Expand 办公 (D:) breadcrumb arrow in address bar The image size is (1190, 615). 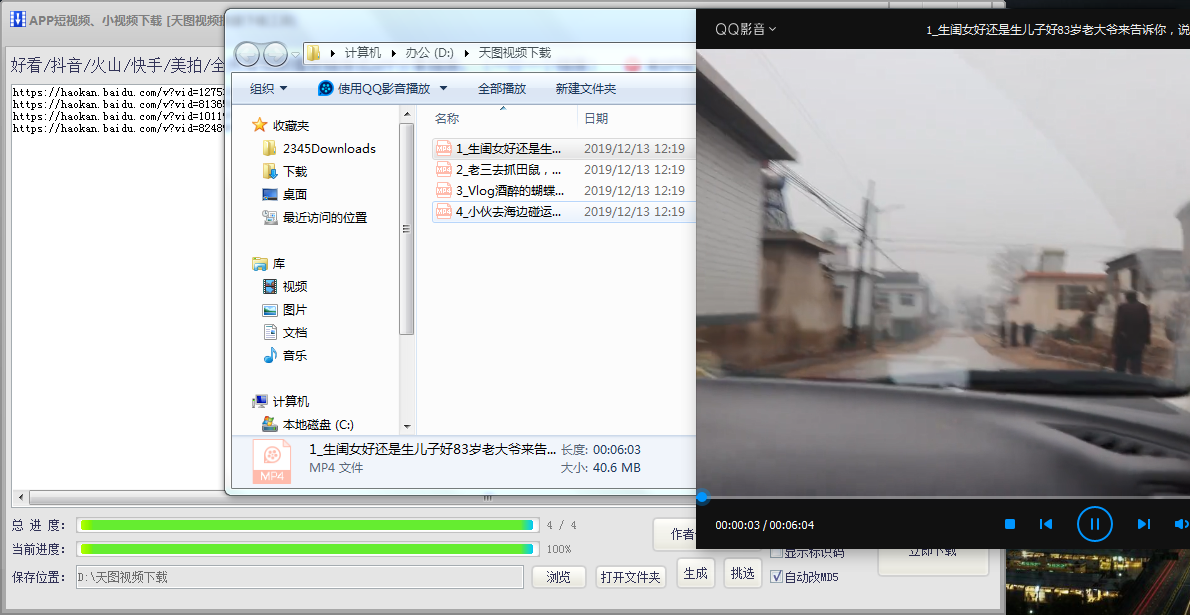point(466,53)
